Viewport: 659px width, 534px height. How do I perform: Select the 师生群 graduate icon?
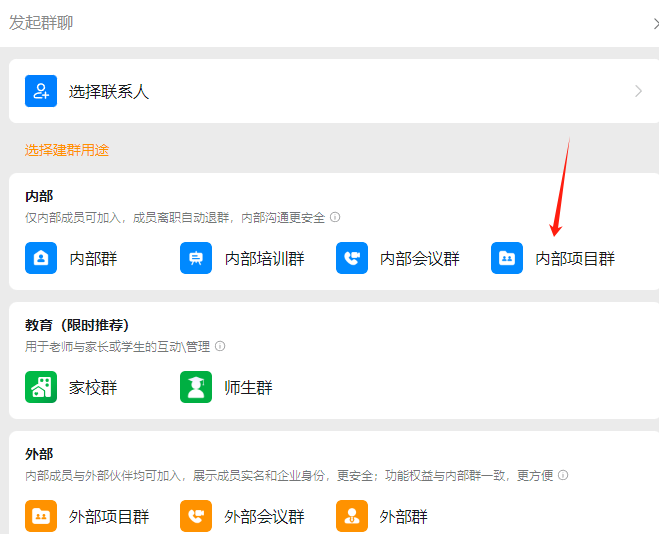click(x=196, y=387)
